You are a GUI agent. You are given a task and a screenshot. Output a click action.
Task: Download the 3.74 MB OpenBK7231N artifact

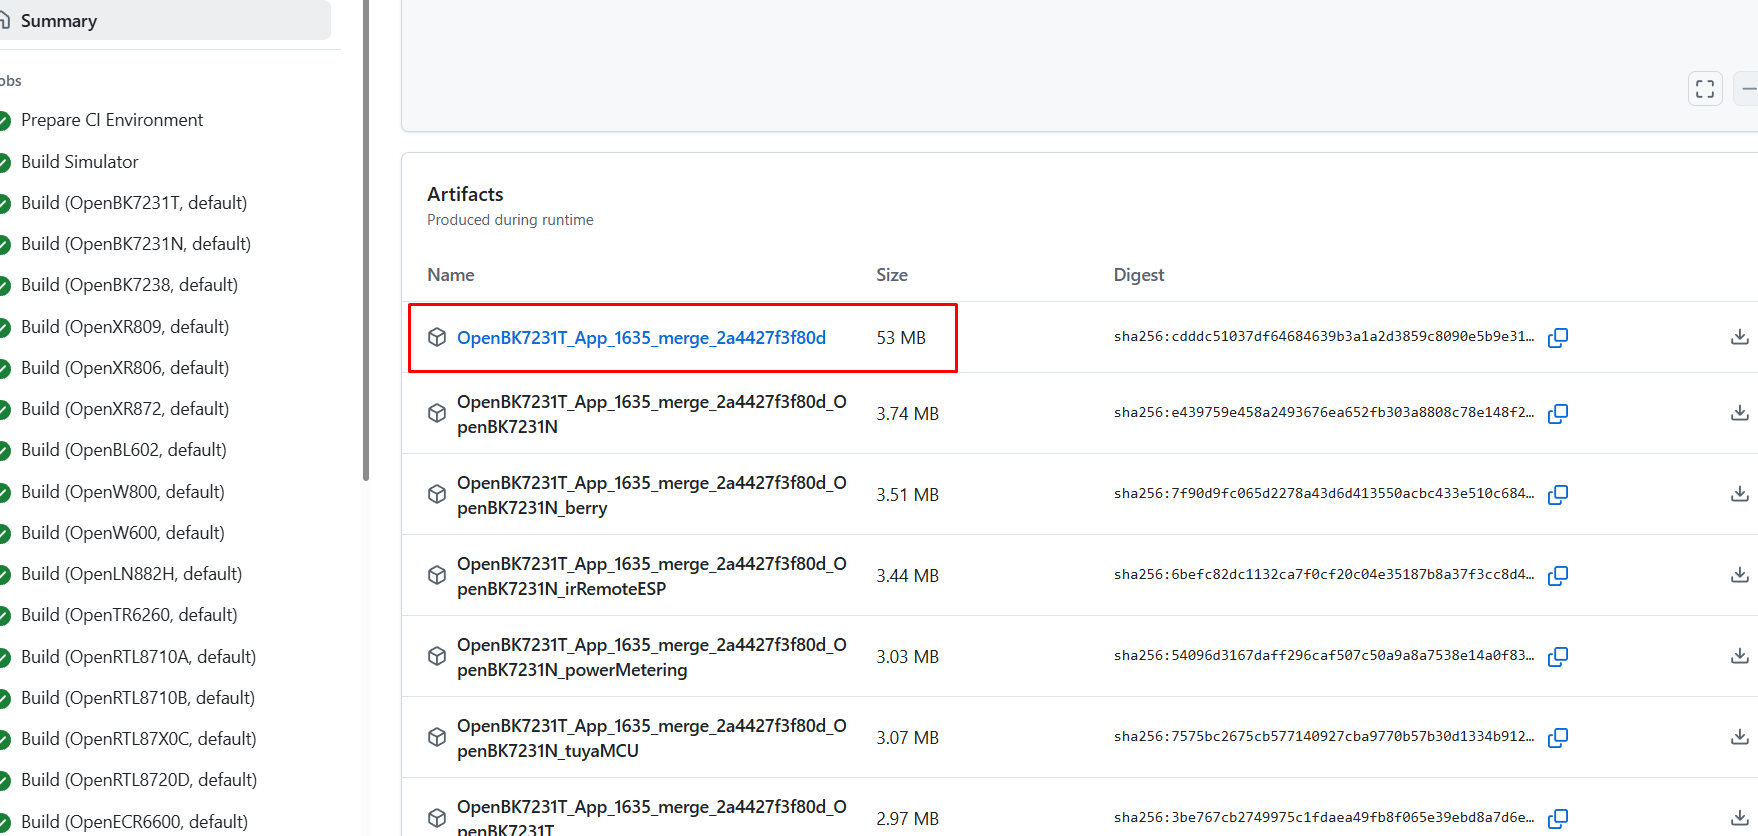click(x=1740, y=413)
